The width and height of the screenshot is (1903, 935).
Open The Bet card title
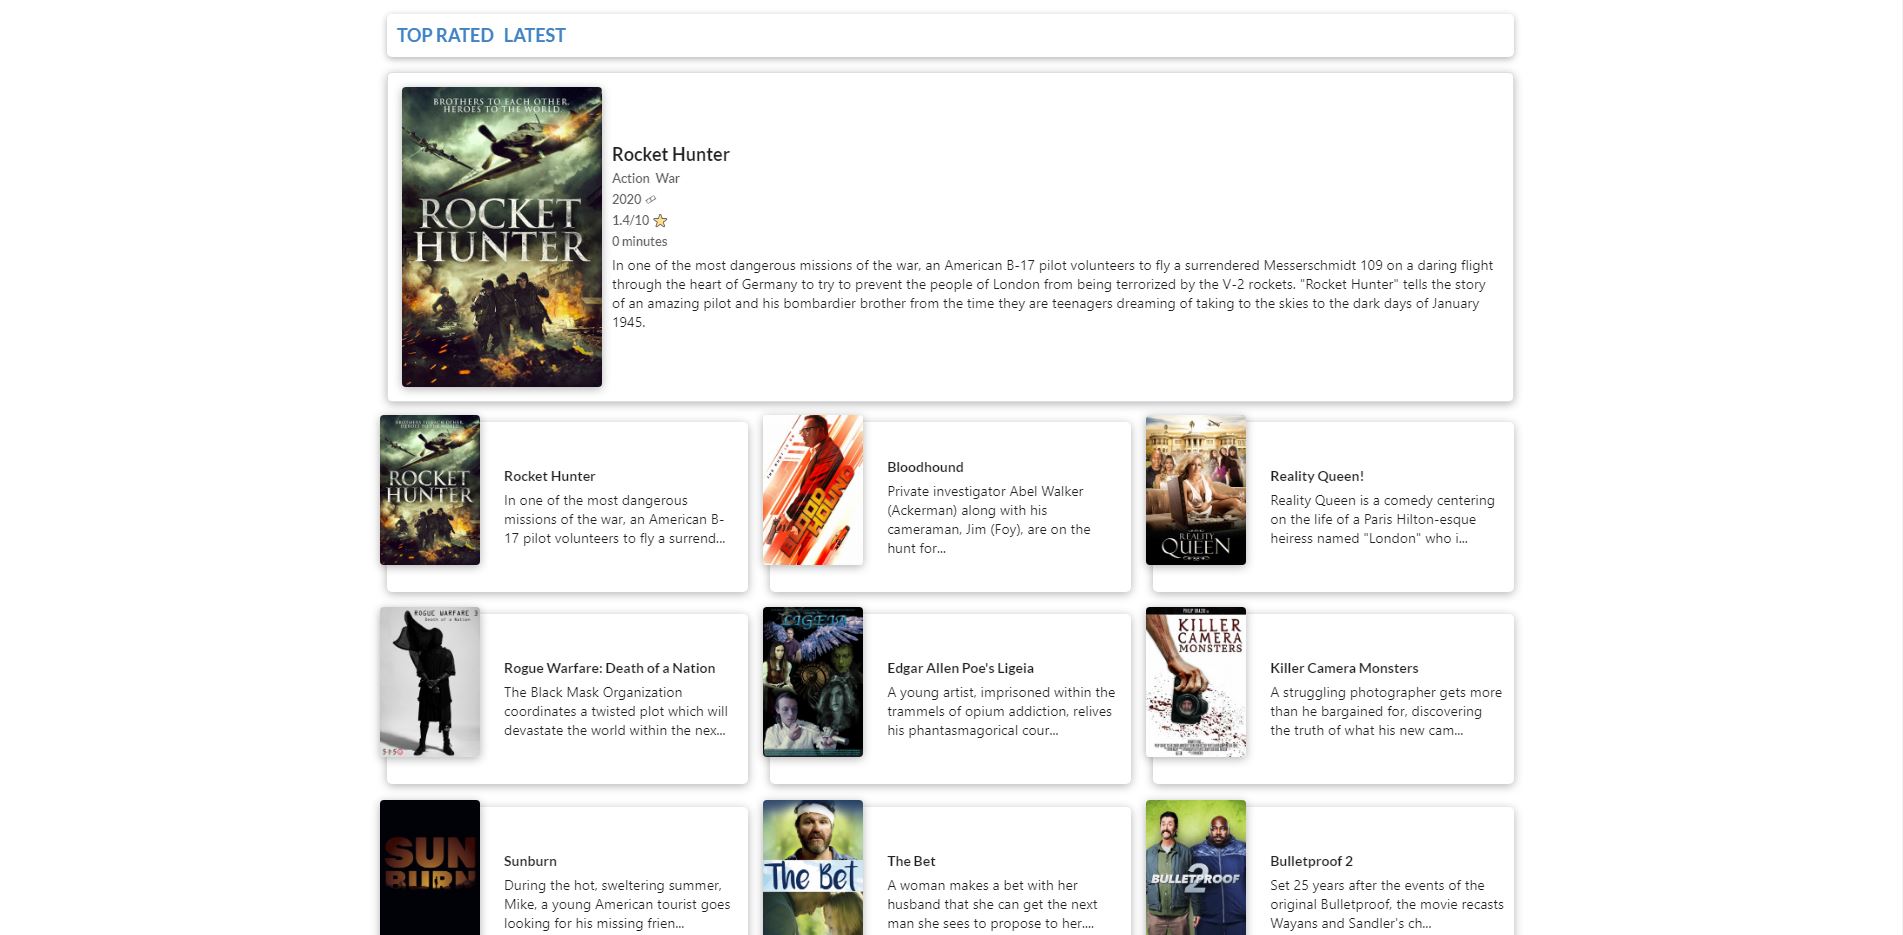[912, 861]
